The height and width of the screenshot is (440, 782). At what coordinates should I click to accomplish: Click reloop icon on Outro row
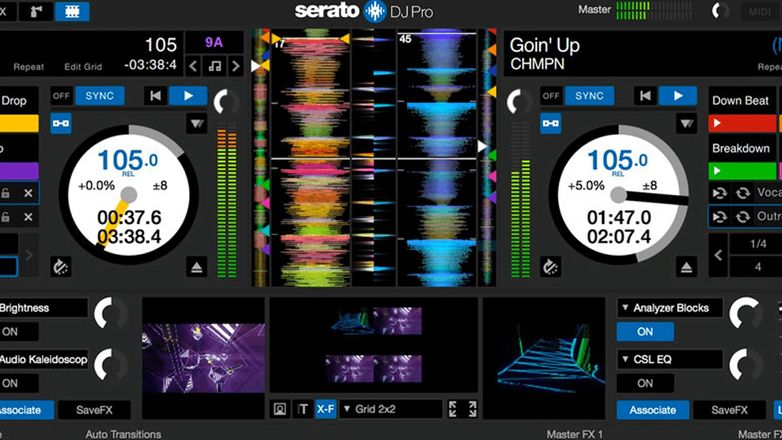coord(743,217)
